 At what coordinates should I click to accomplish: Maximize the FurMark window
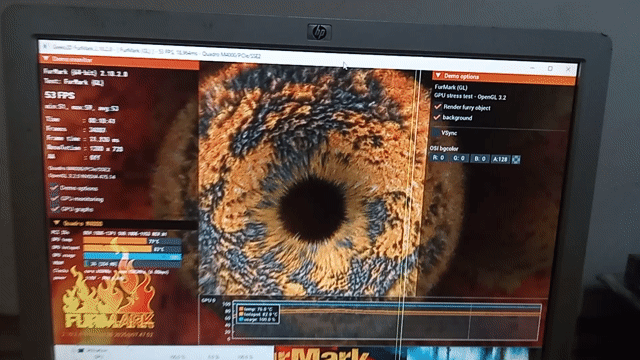coord(550,69)
